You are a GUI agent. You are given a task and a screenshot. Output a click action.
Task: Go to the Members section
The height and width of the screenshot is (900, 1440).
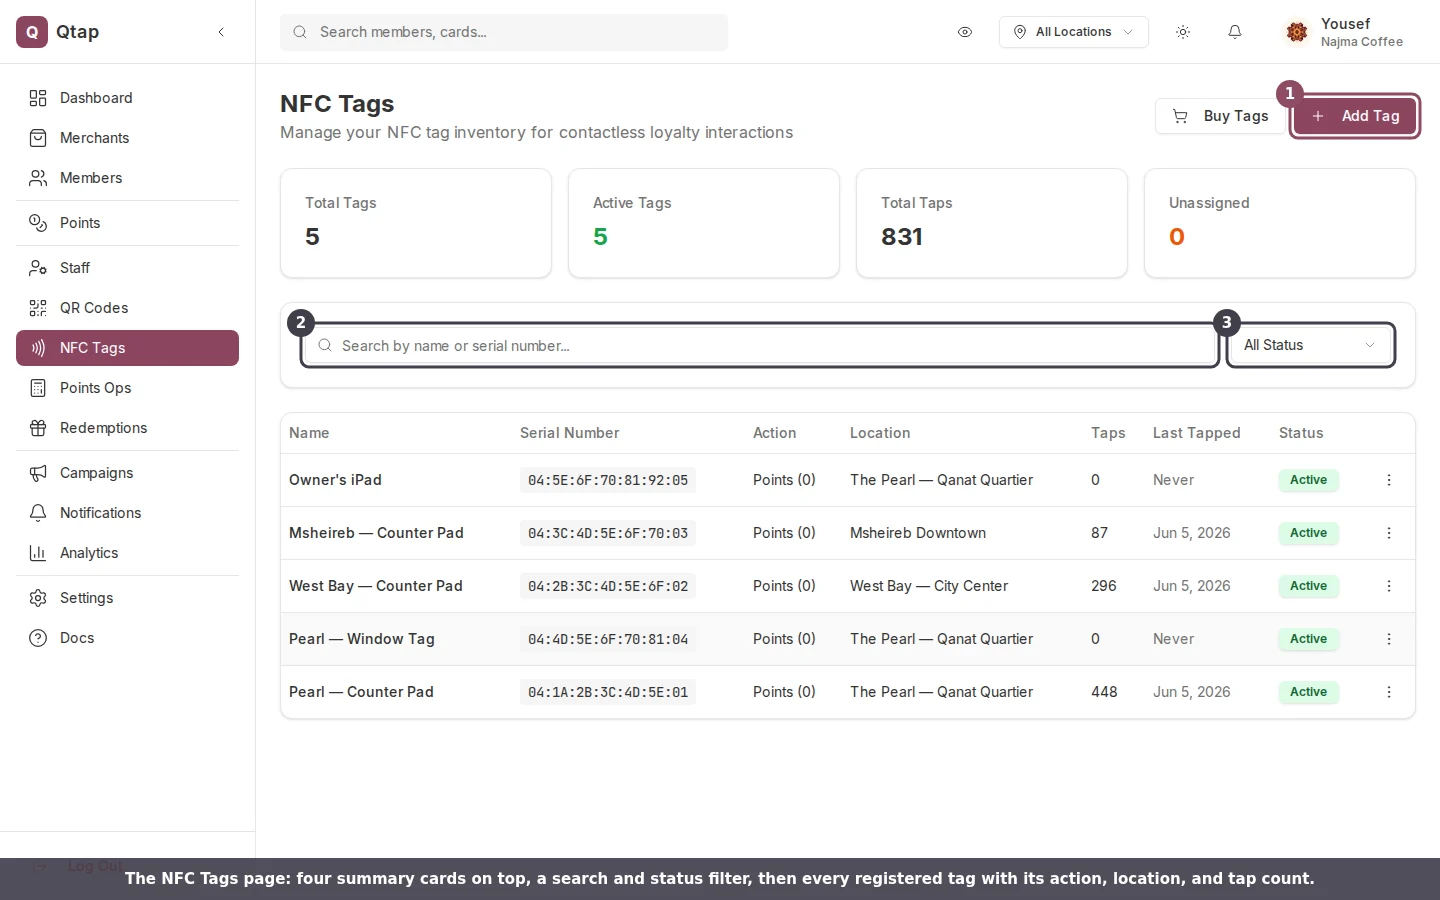coord(127,178)
